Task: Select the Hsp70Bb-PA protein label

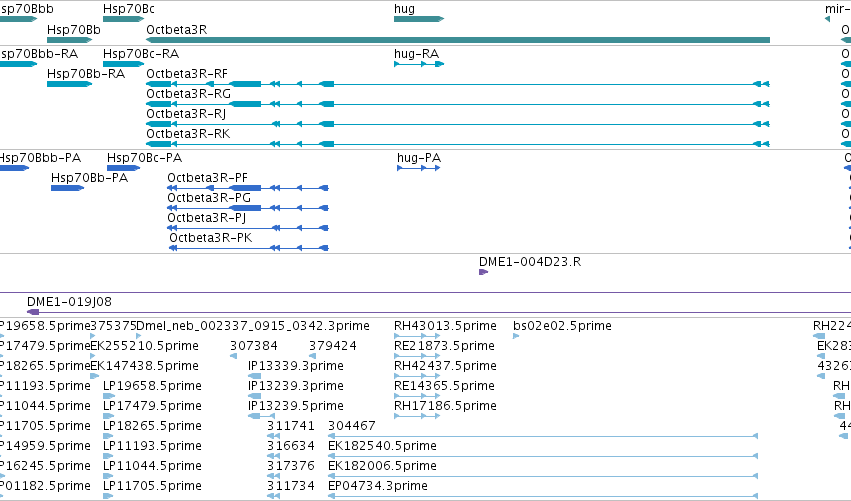Action: point(89,178)
